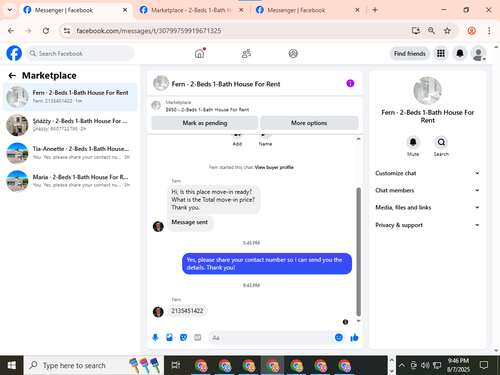Click the chat vertical scrollbar

click(358, 252)
